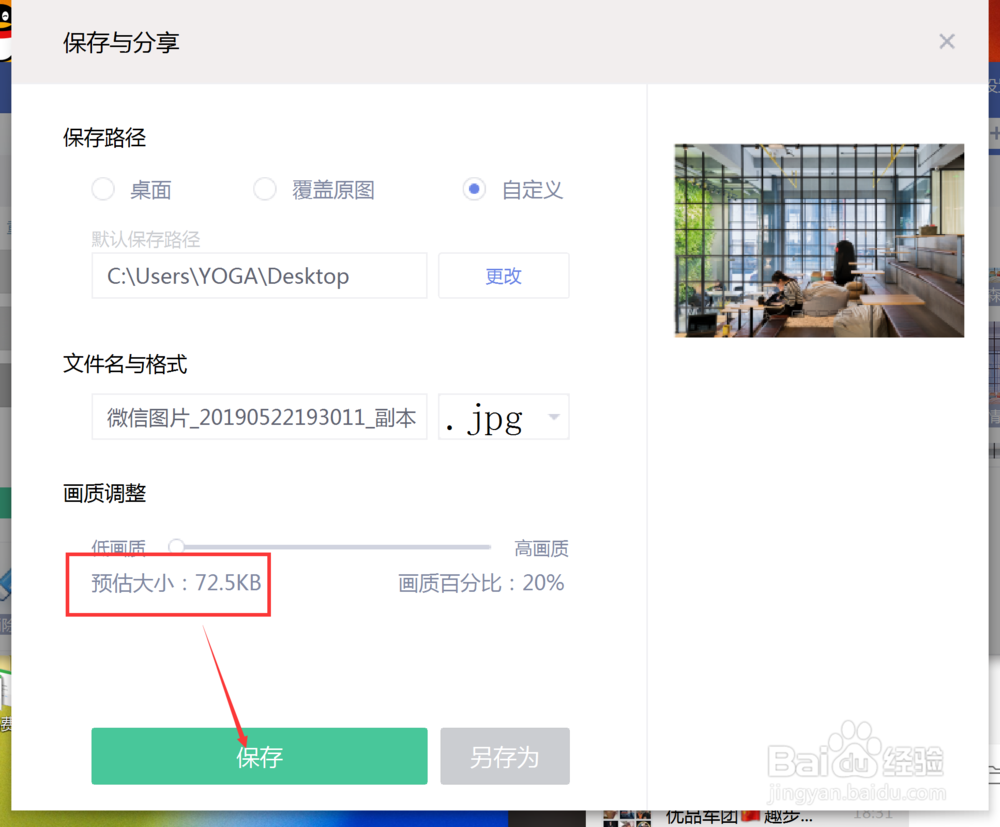
Task: Click the 文件名与格式 heading
Action: point(125,364)
